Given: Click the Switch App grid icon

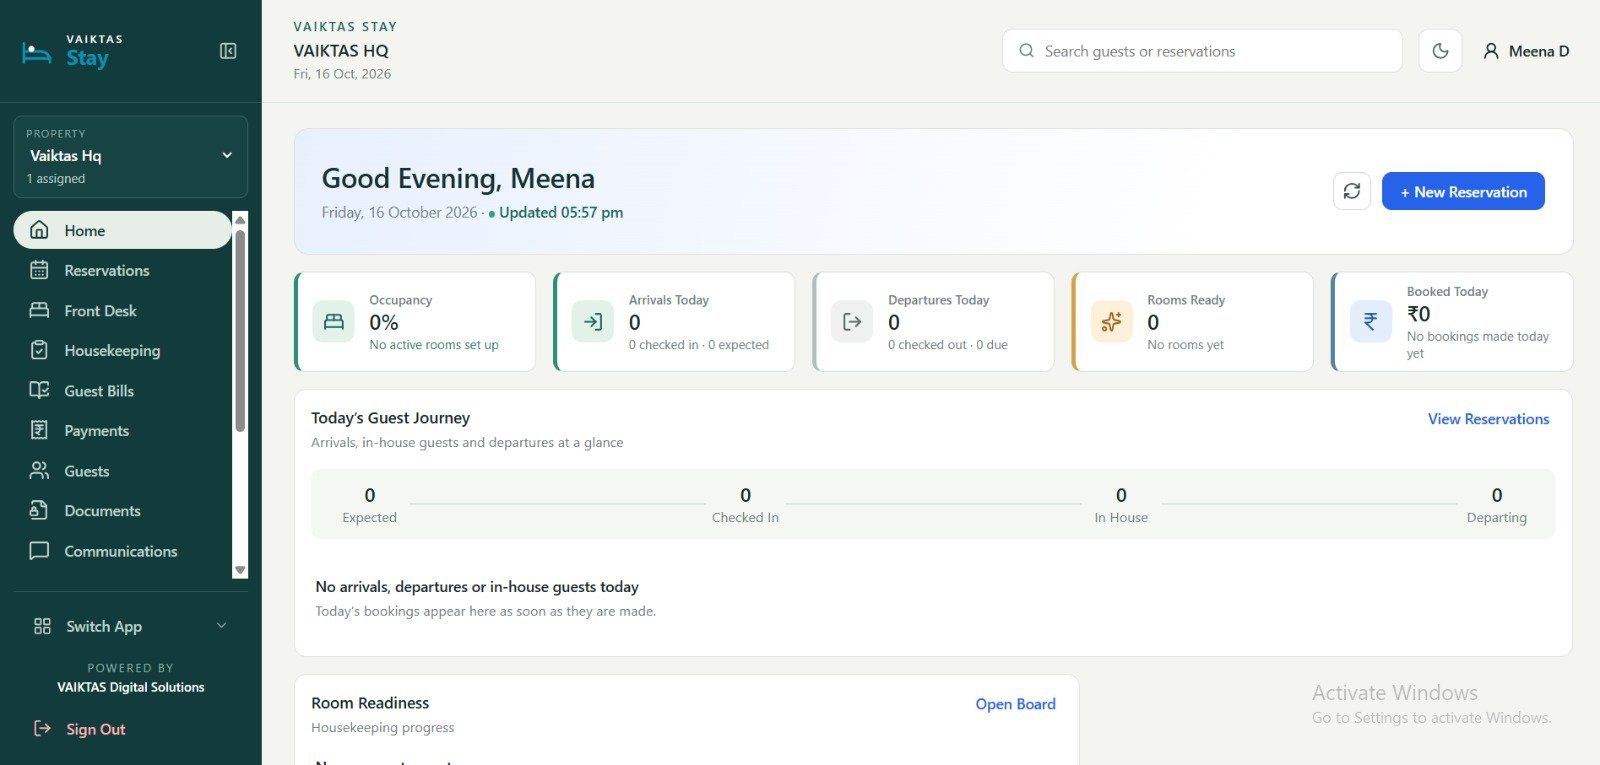Looking at the screenshot, I should (42, 626).
